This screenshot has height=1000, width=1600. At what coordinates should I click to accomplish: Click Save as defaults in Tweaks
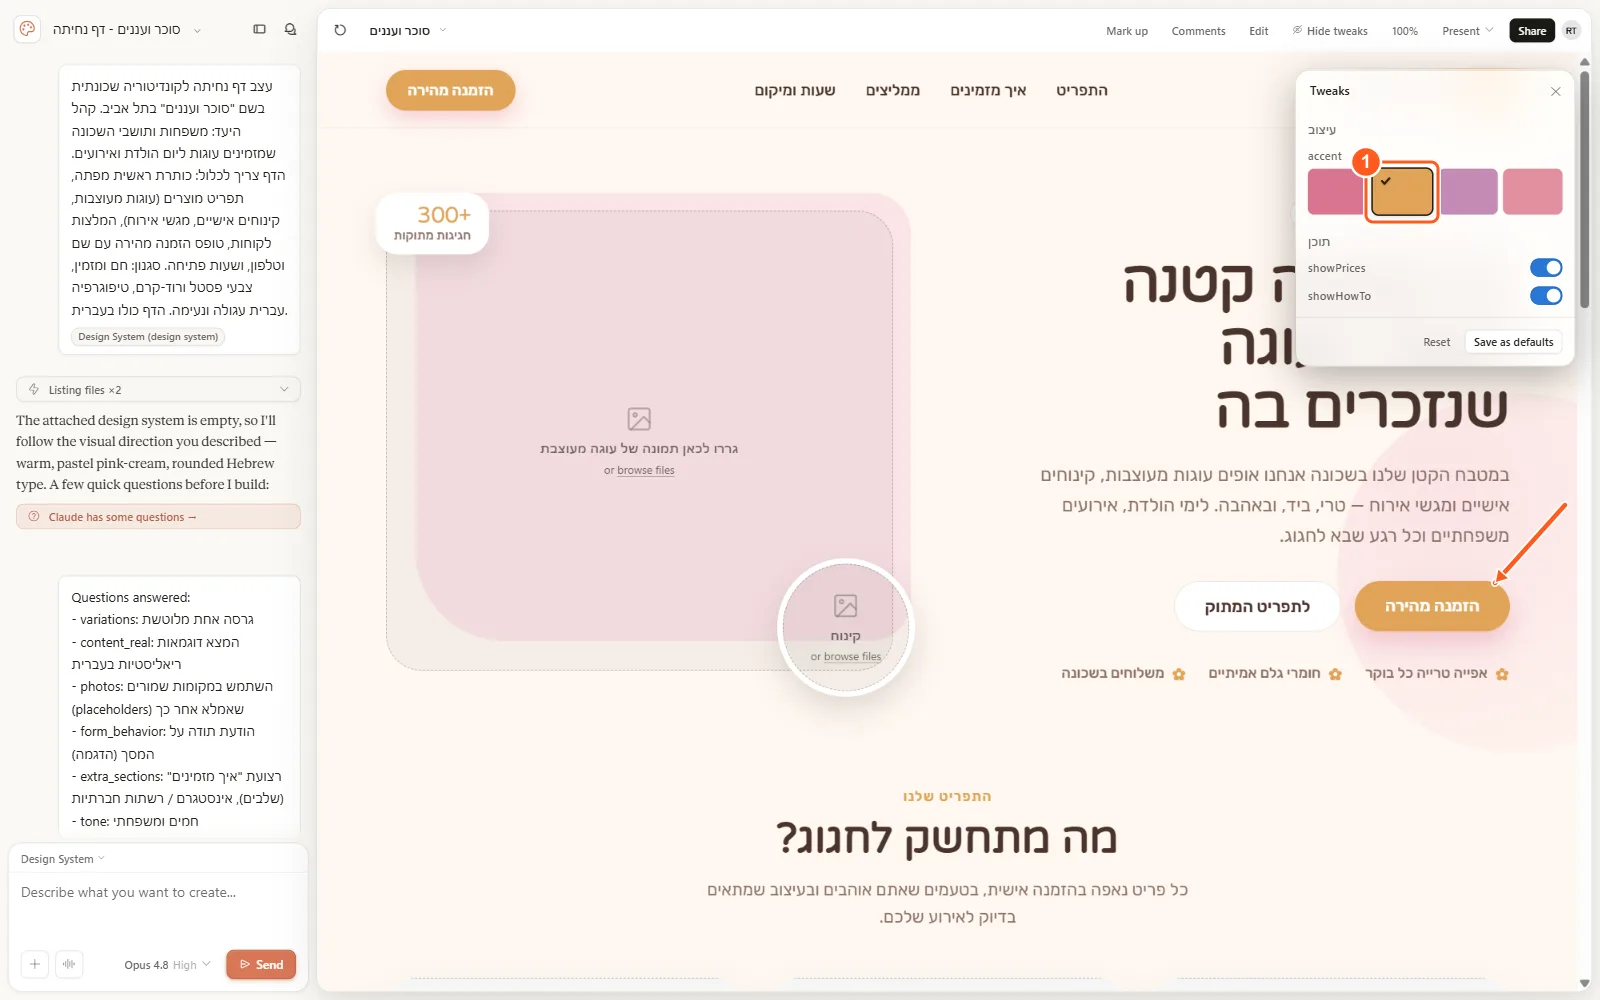(x=1513, y=342)
